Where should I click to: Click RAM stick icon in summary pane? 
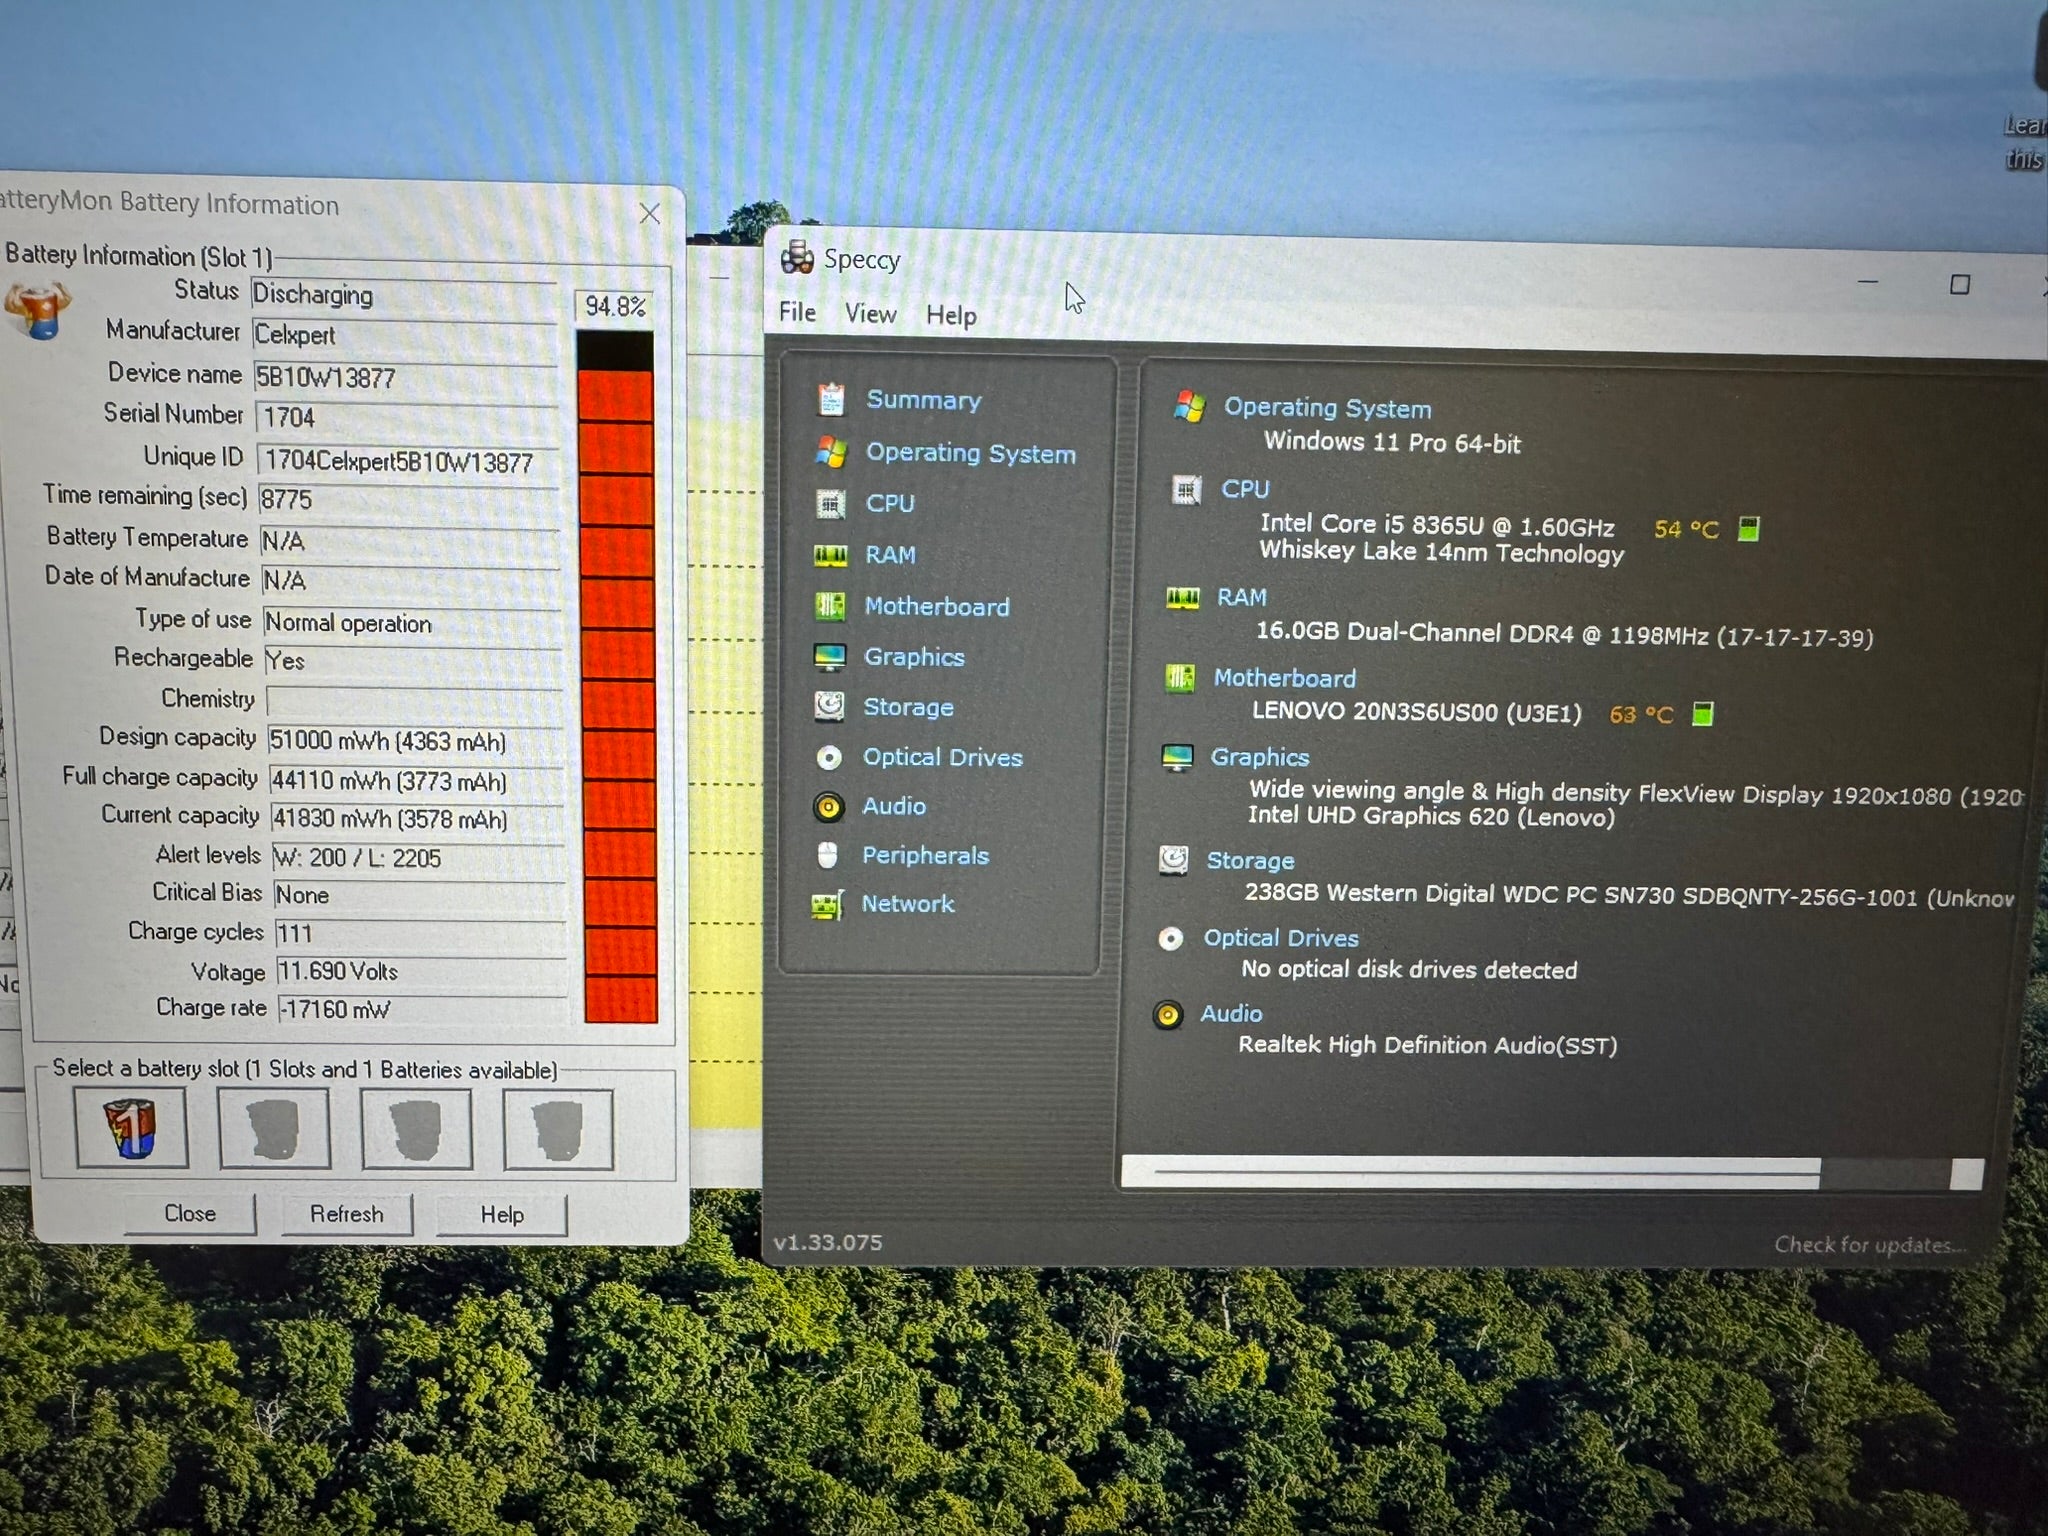point(1183,598)
